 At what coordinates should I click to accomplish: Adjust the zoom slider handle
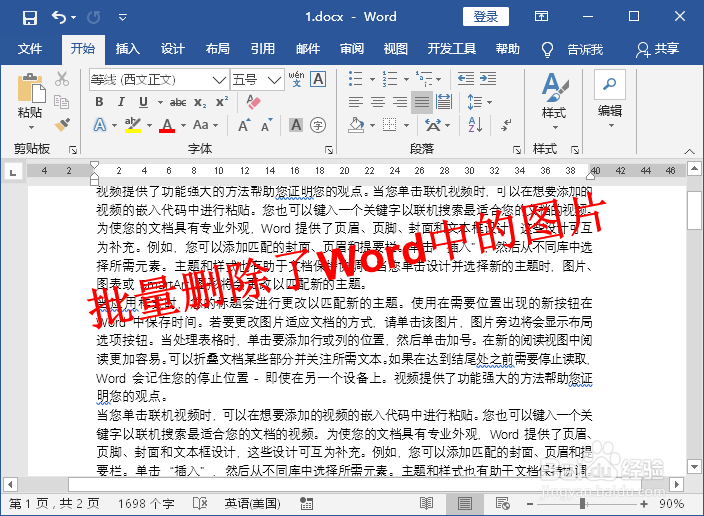pos(582,504)
